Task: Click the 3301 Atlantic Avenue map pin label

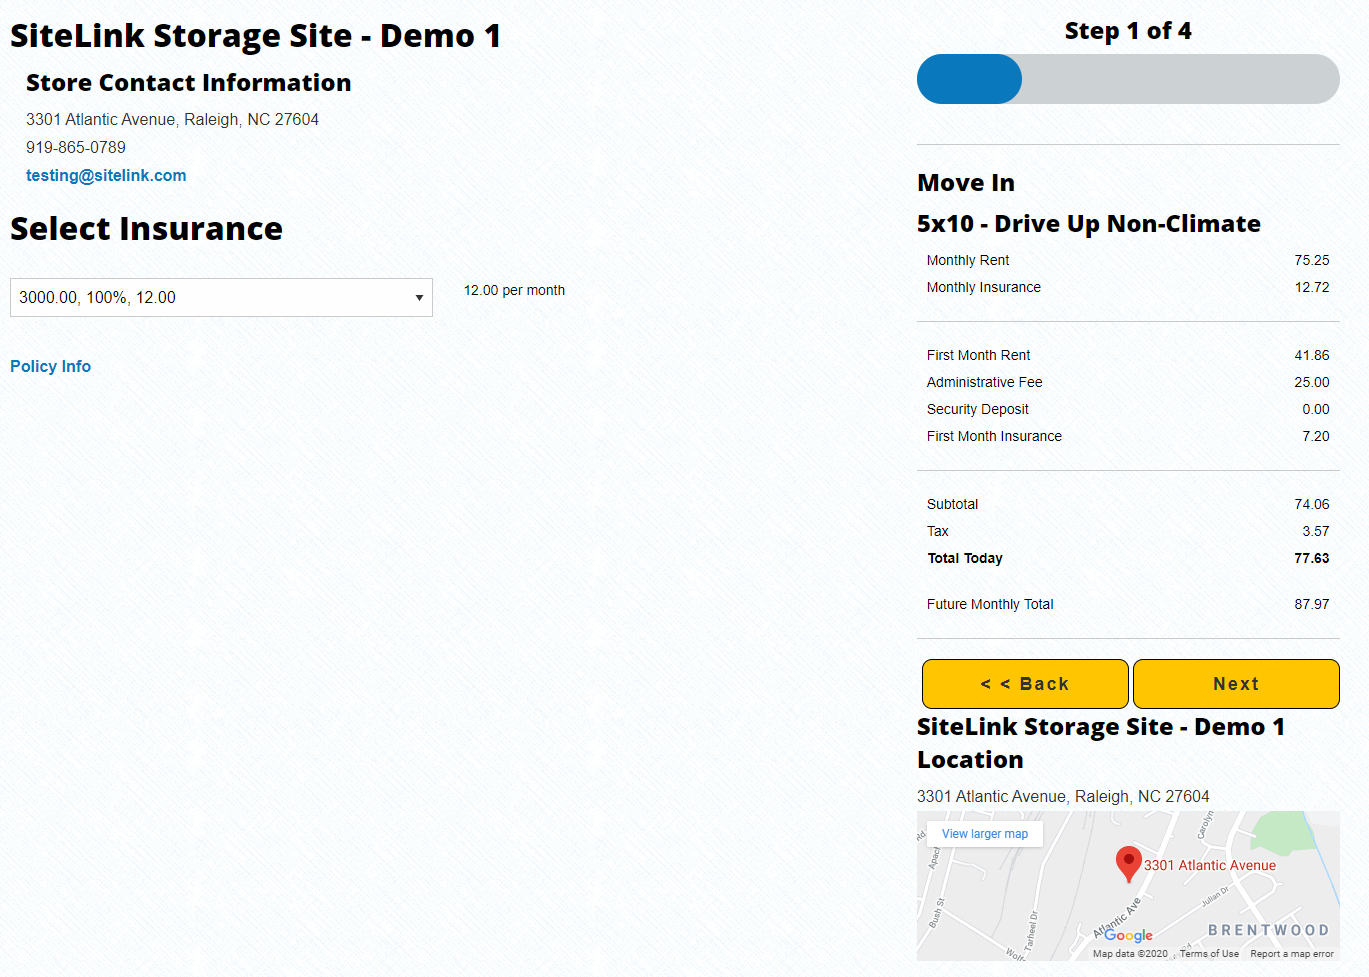Action: (x=1210, y=866)
